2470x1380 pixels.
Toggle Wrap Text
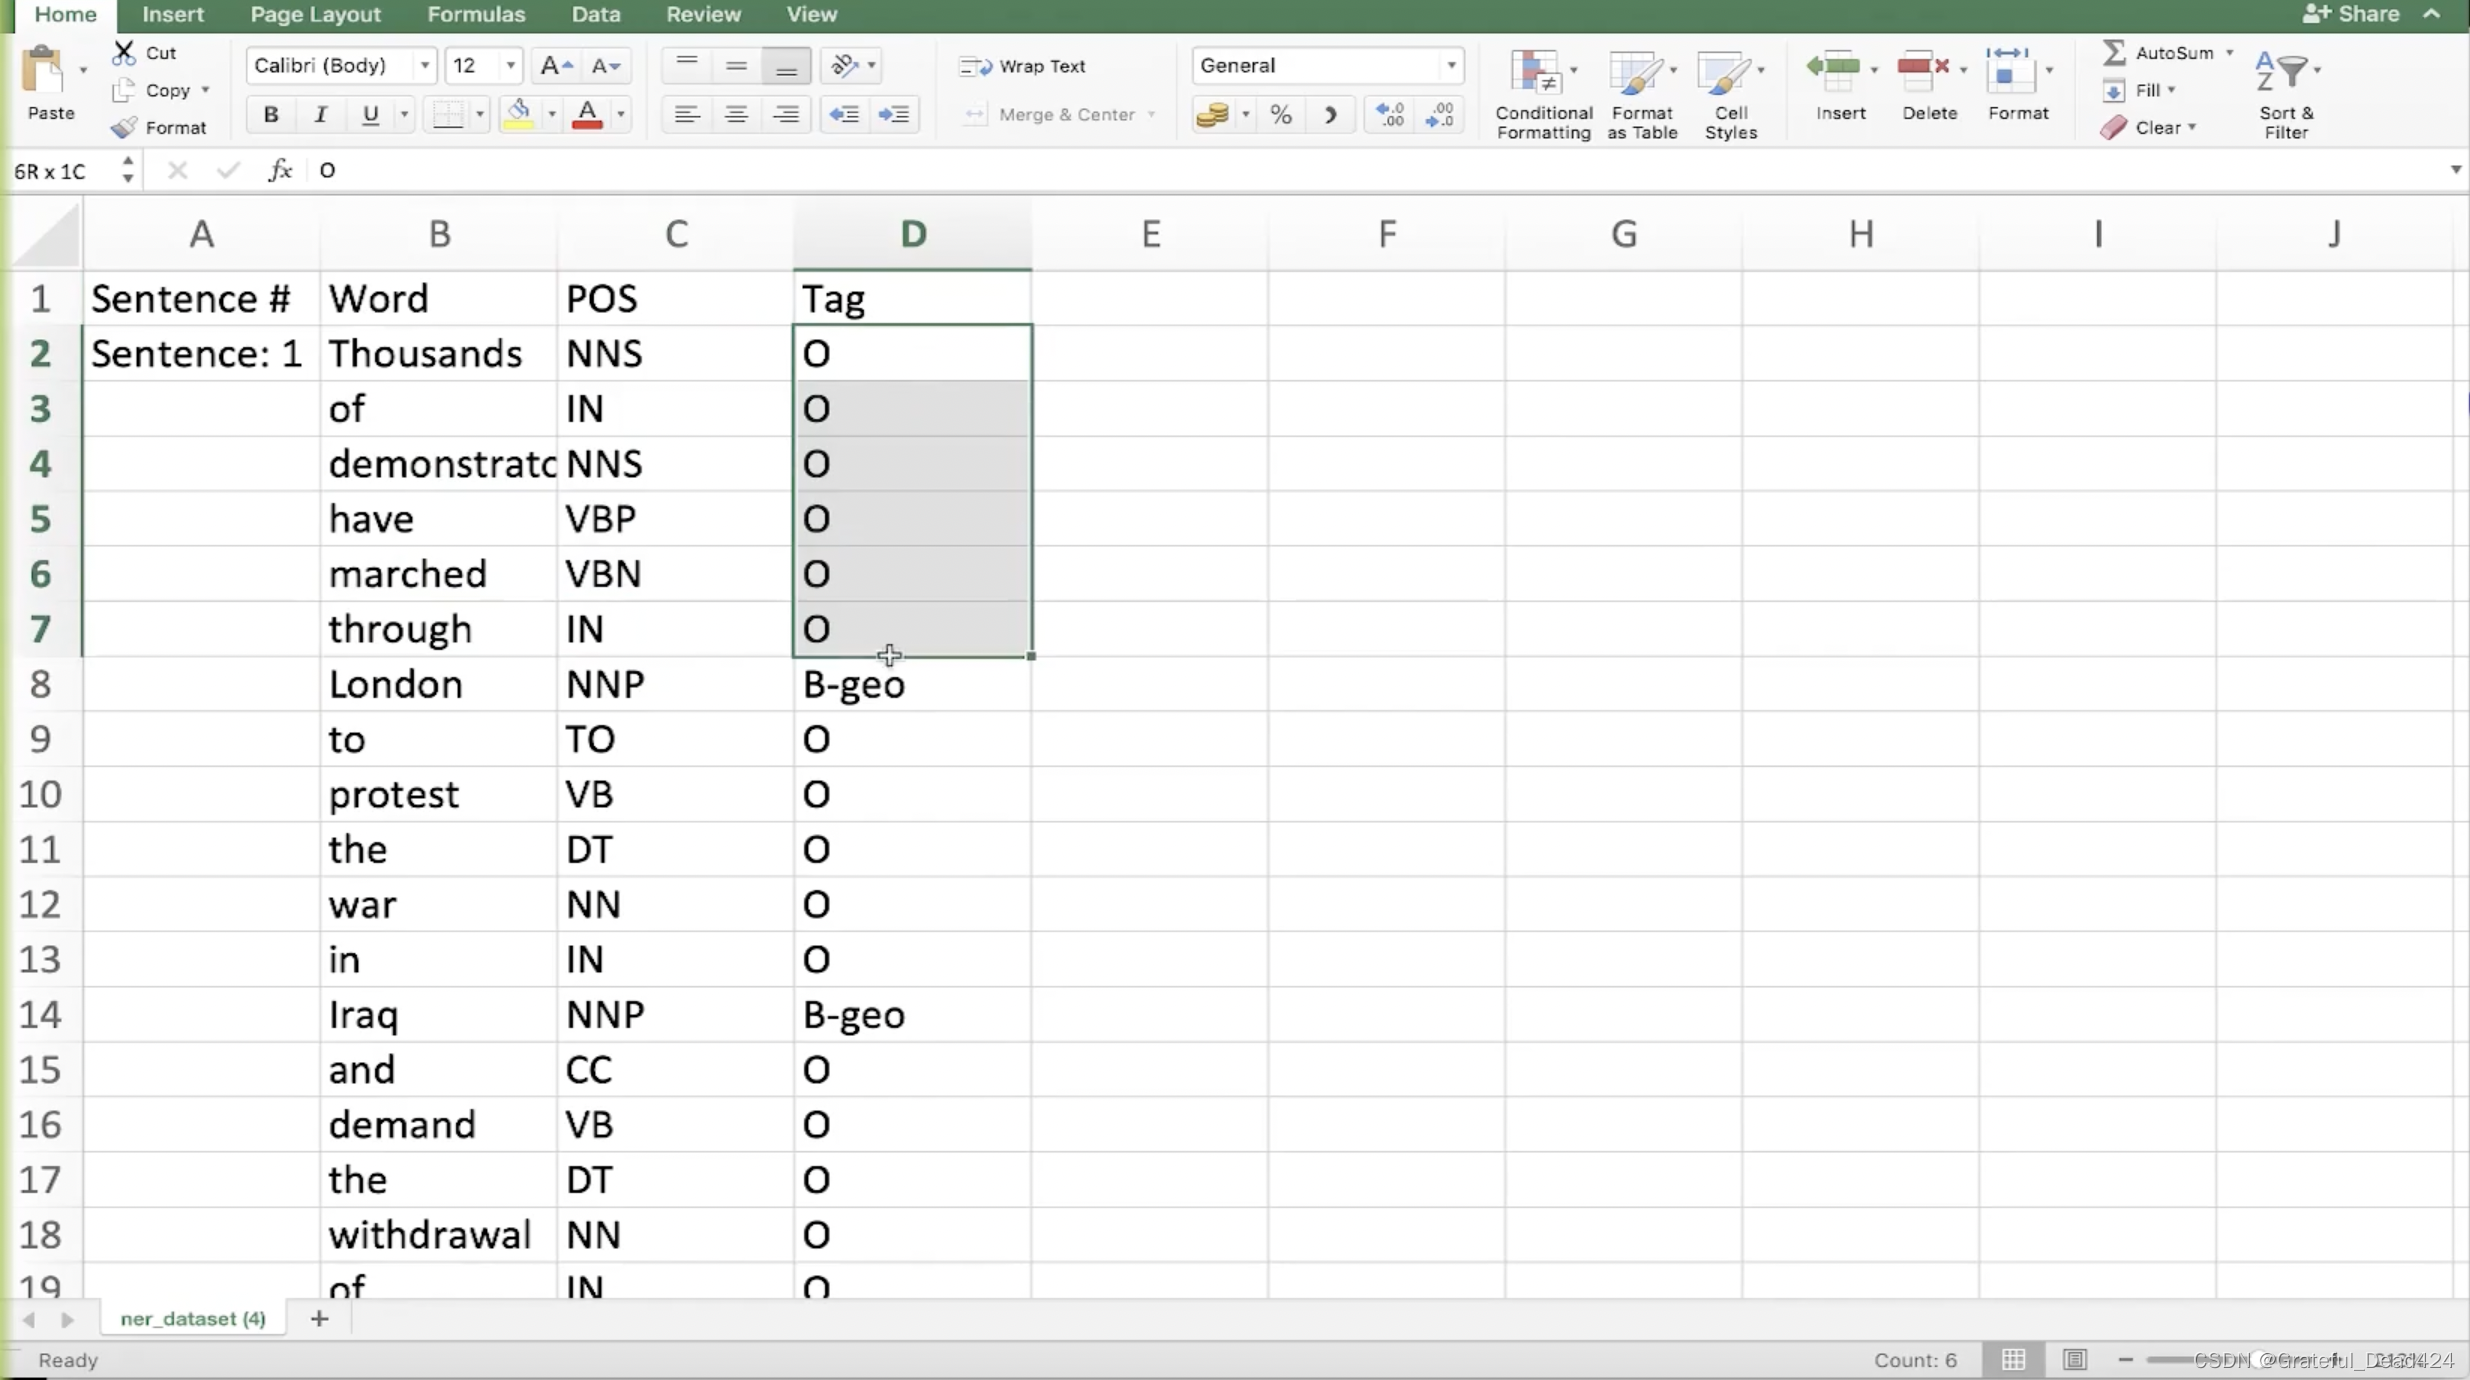point(1022,66)
